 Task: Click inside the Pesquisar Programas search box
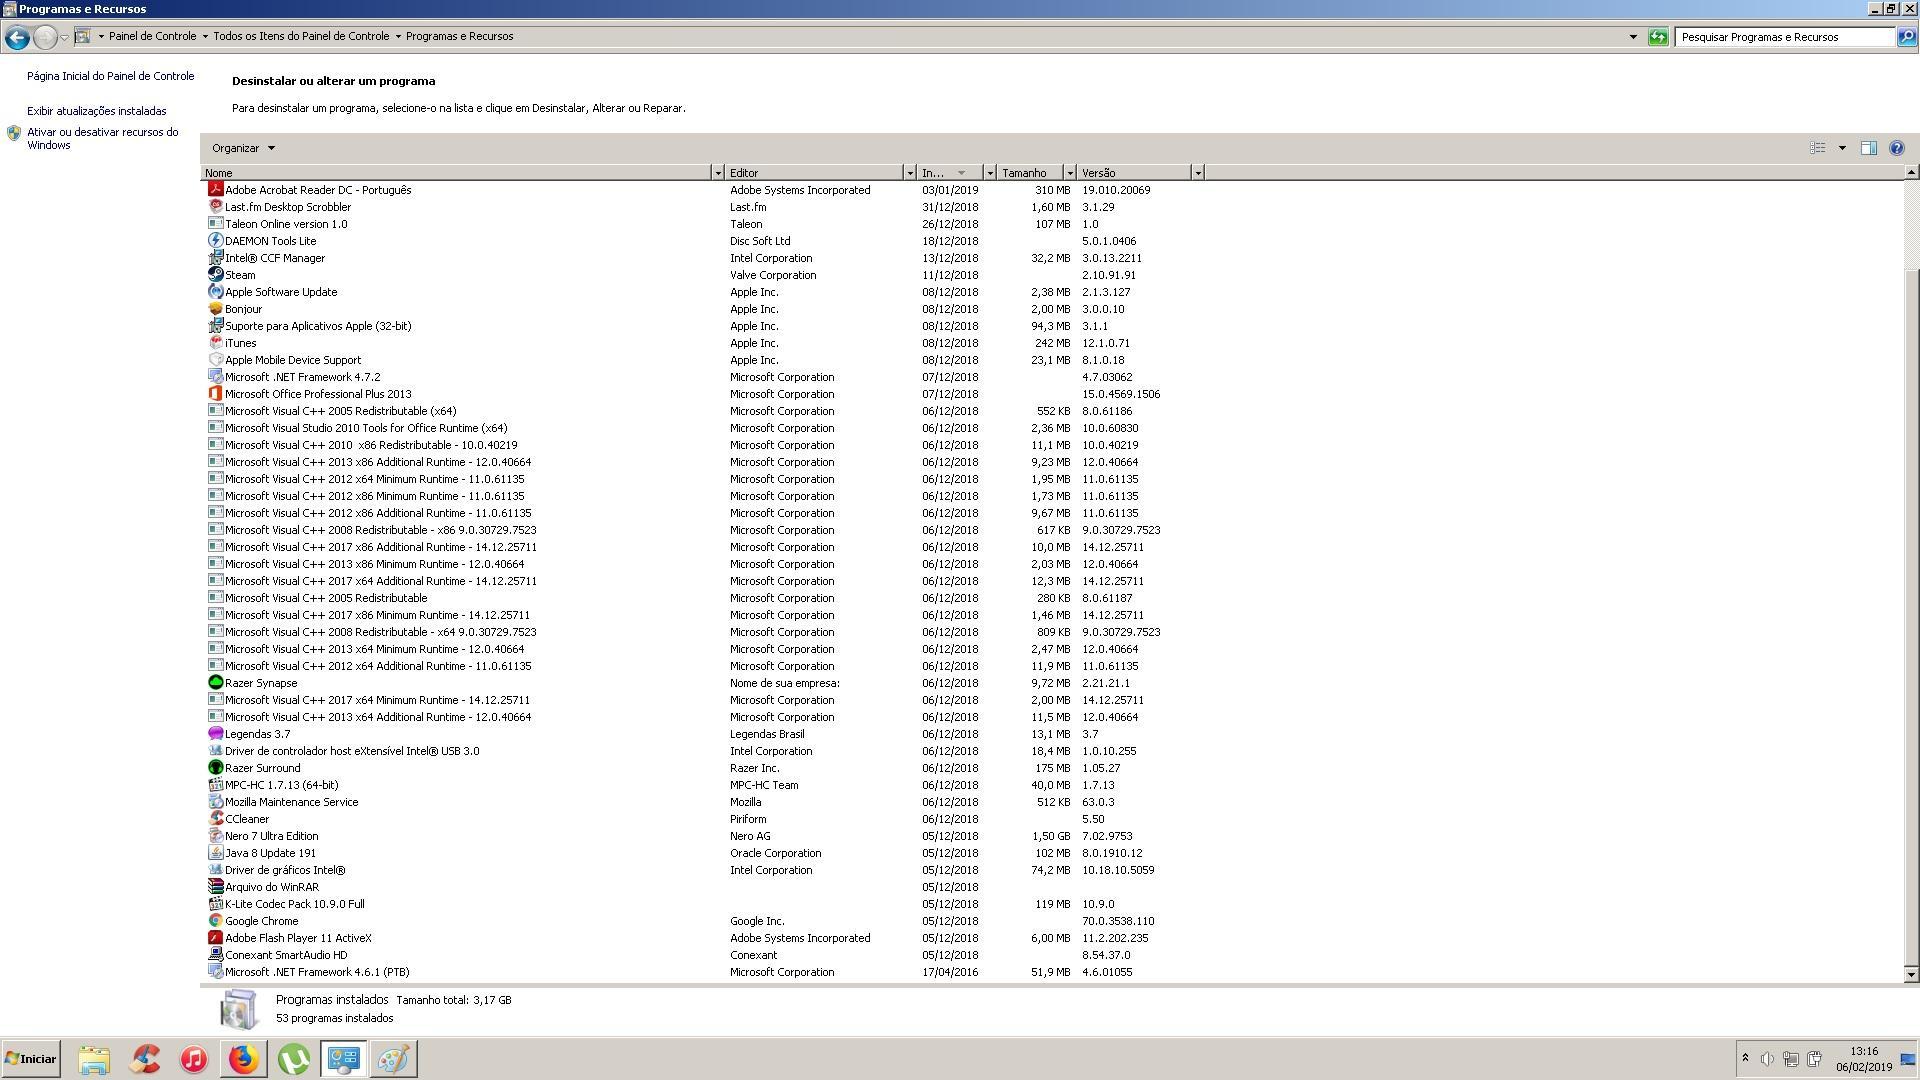(1784, 37)
